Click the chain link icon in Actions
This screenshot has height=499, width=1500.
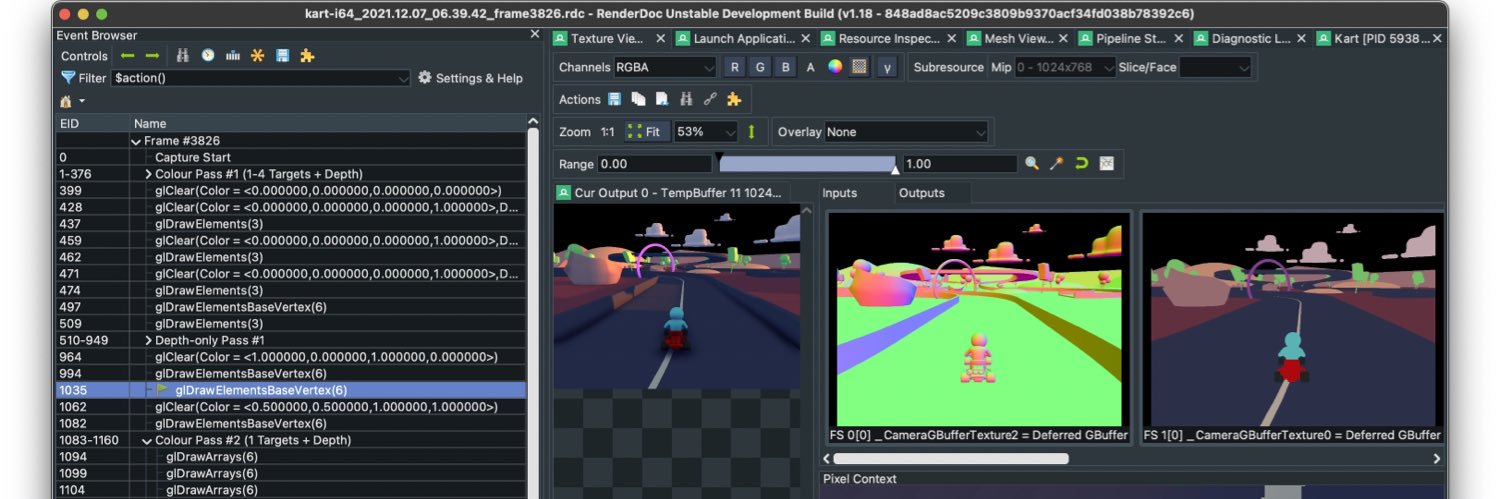pos(710,99)
